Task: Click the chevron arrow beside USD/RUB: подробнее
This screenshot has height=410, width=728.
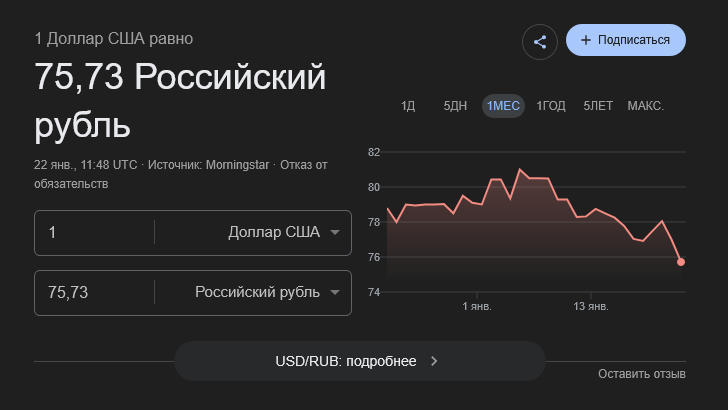Action: pos(434,361)
